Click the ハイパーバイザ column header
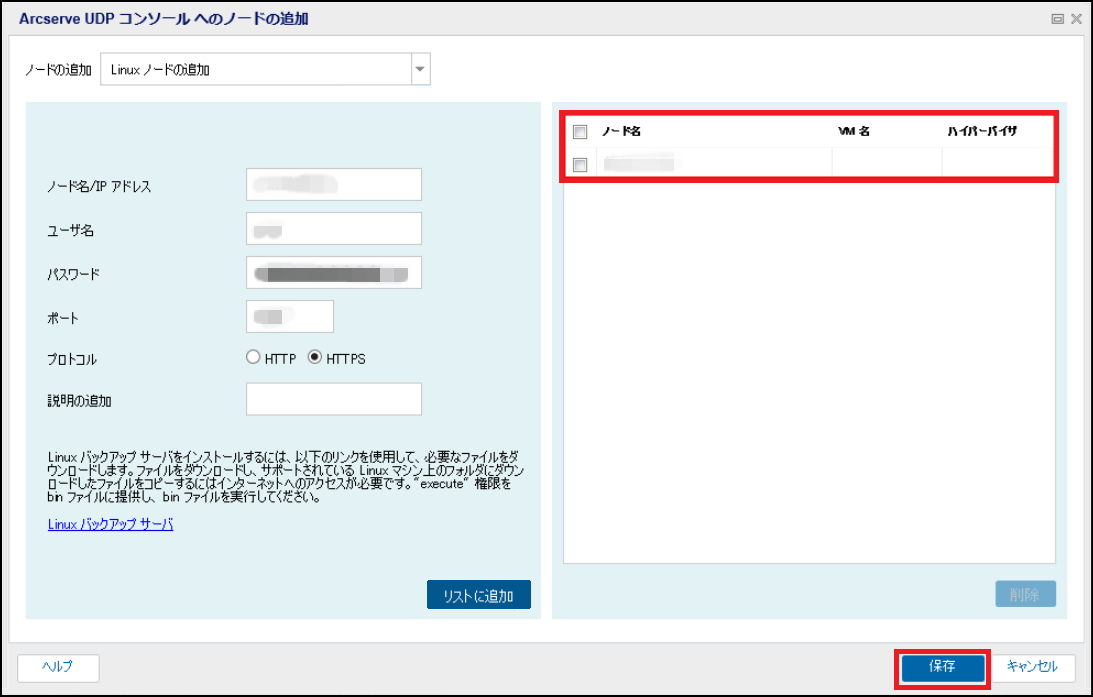 point(982,131)
